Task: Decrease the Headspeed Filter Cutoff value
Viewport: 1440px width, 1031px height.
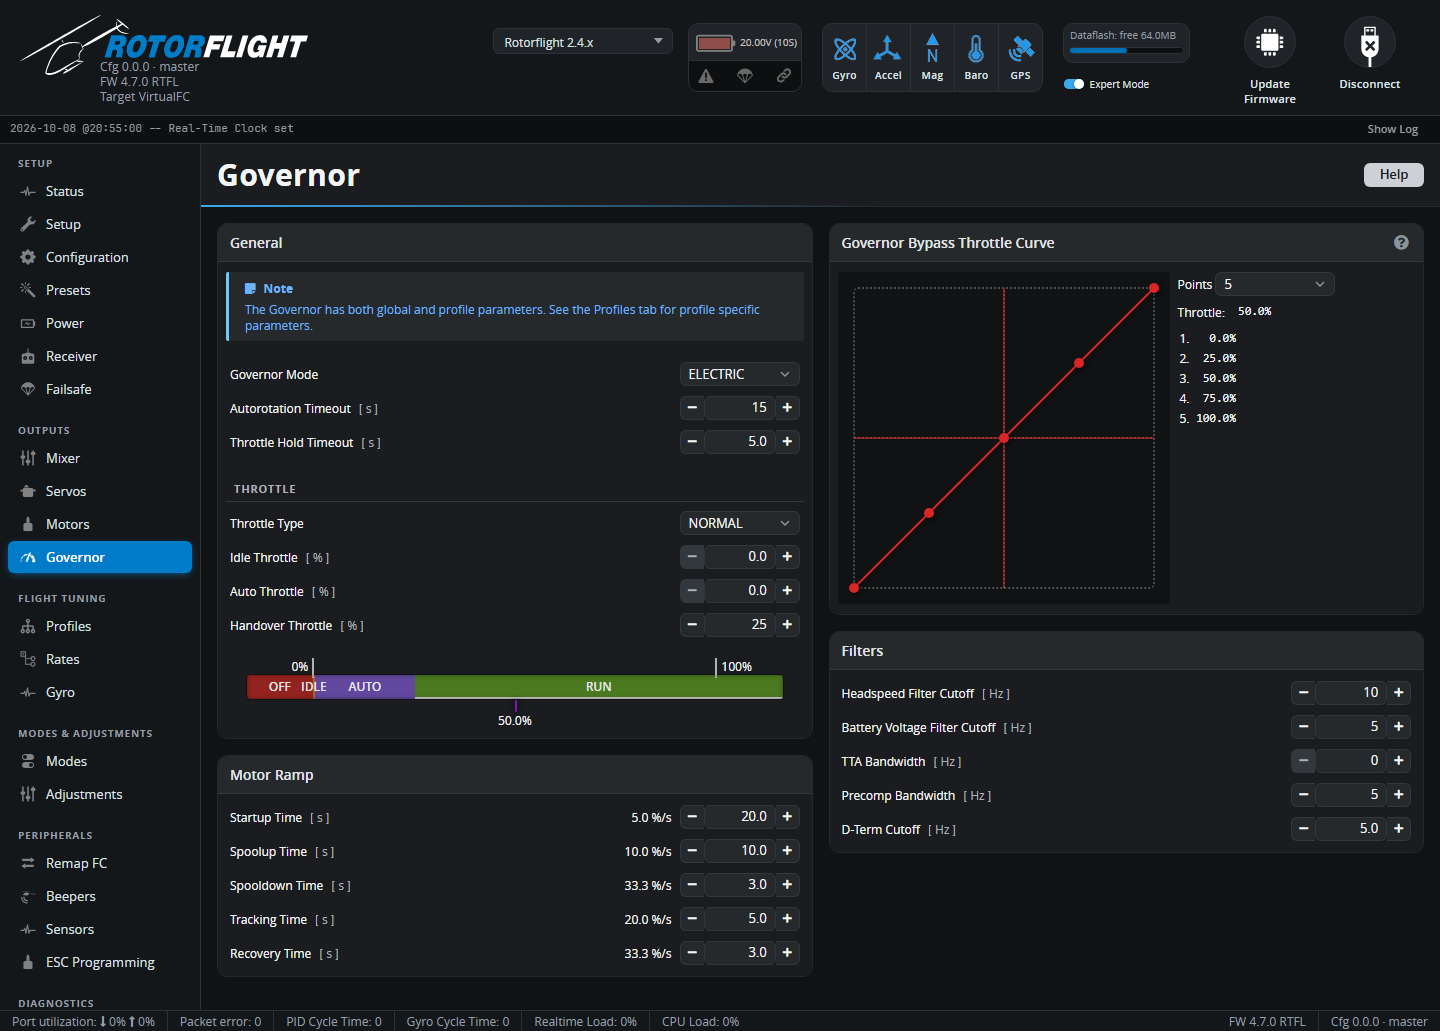Action: pos(1303,692)
